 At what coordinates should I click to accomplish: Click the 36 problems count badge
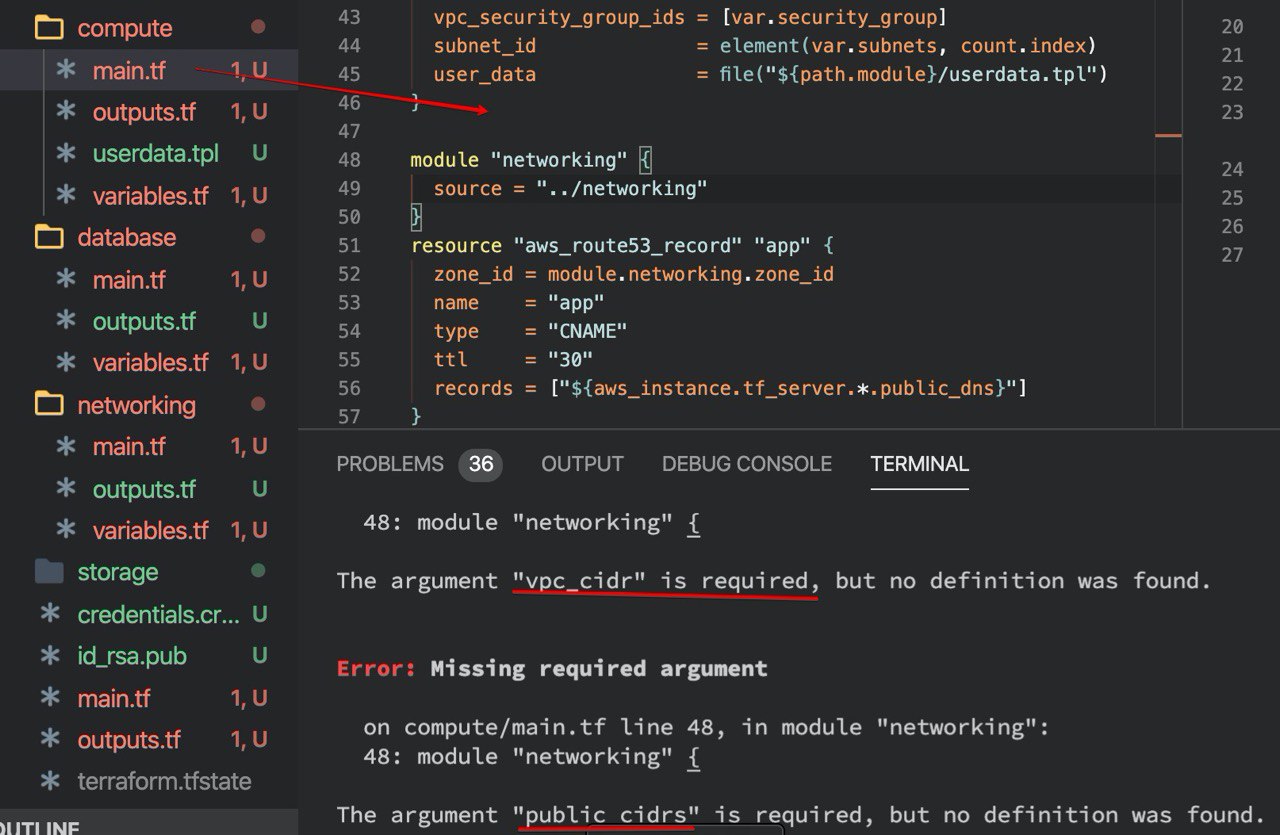pyautogui.click(x=481, y=464)
